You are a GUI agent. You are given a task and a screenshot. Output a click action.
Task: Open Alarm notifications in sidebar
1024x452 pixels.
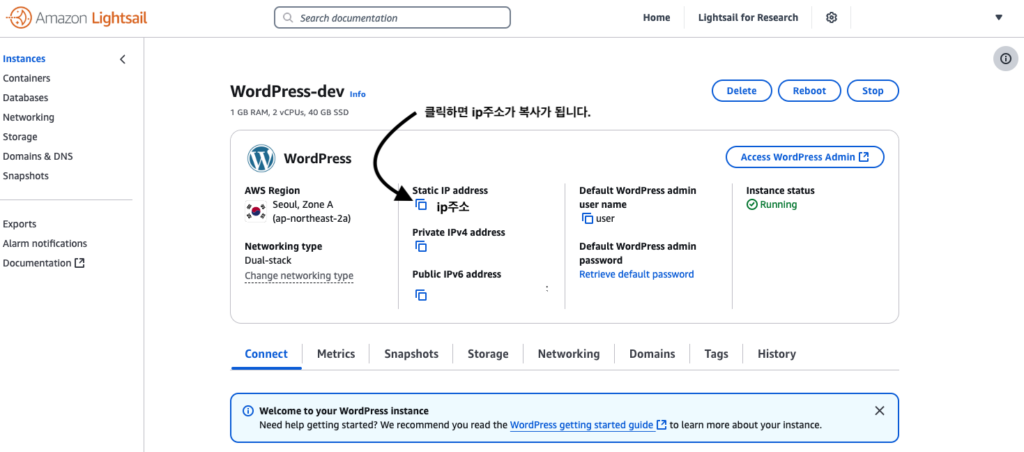click(x=45, y=244)
